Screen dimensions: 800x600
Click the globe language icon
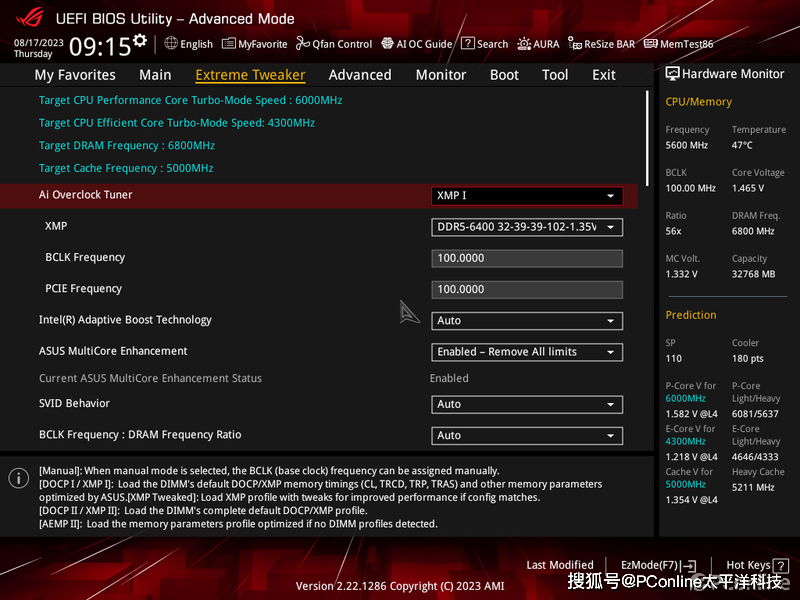coord(171,43)
